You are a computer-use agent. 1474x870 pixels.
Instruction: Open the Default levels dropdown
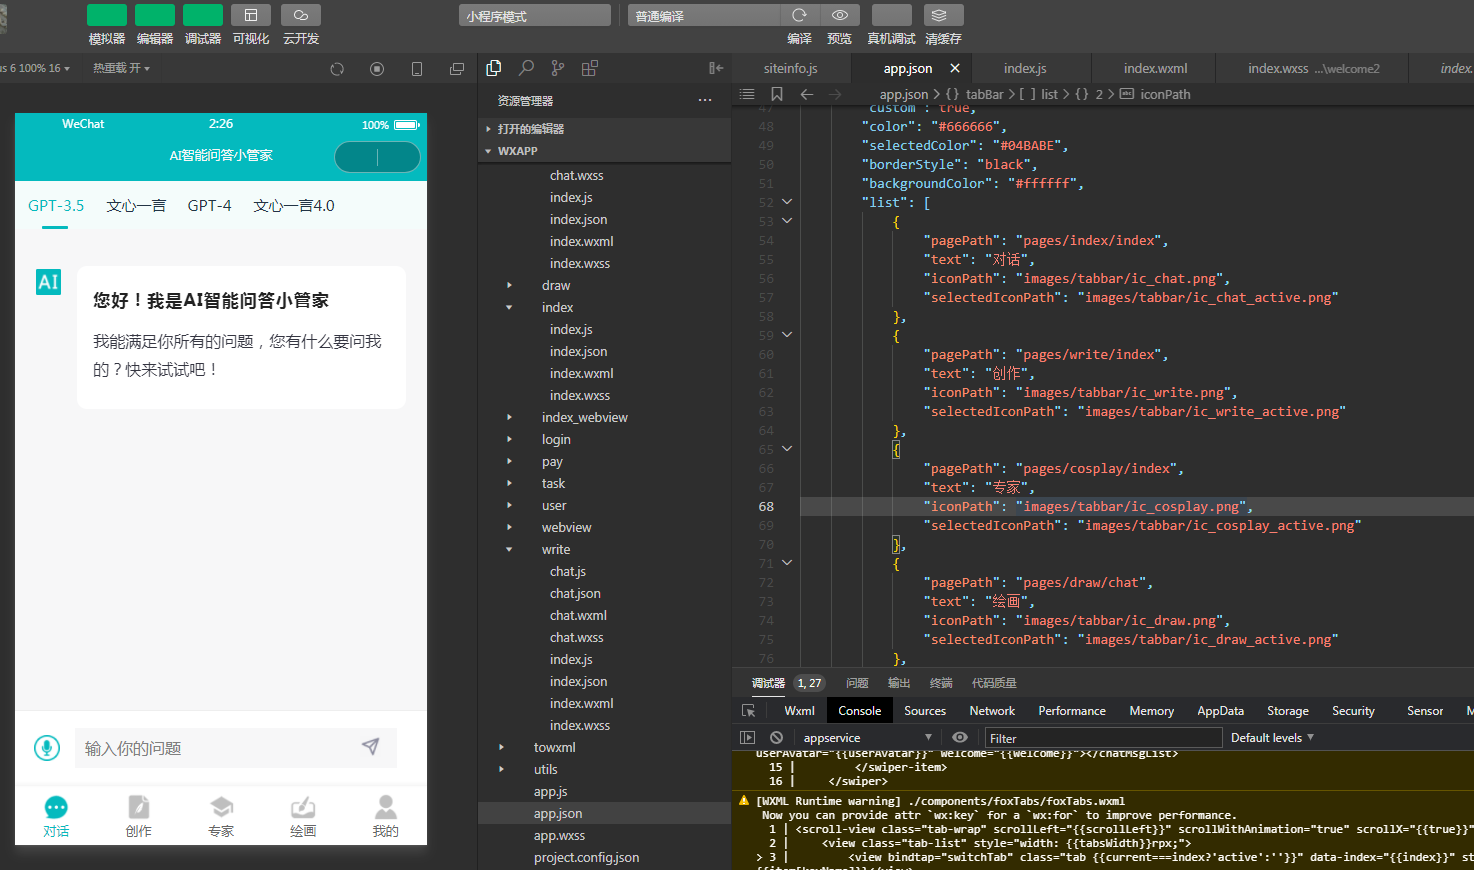[1272, 738]
